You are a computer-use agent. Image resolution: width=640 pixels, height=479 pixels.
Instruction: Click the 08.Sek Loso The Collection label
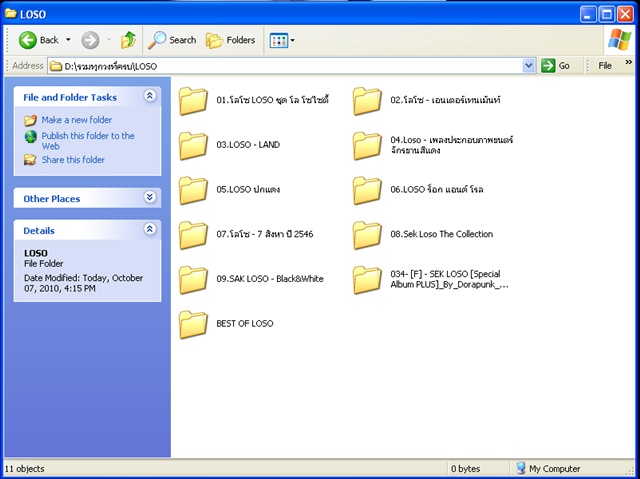pos(442,234)
